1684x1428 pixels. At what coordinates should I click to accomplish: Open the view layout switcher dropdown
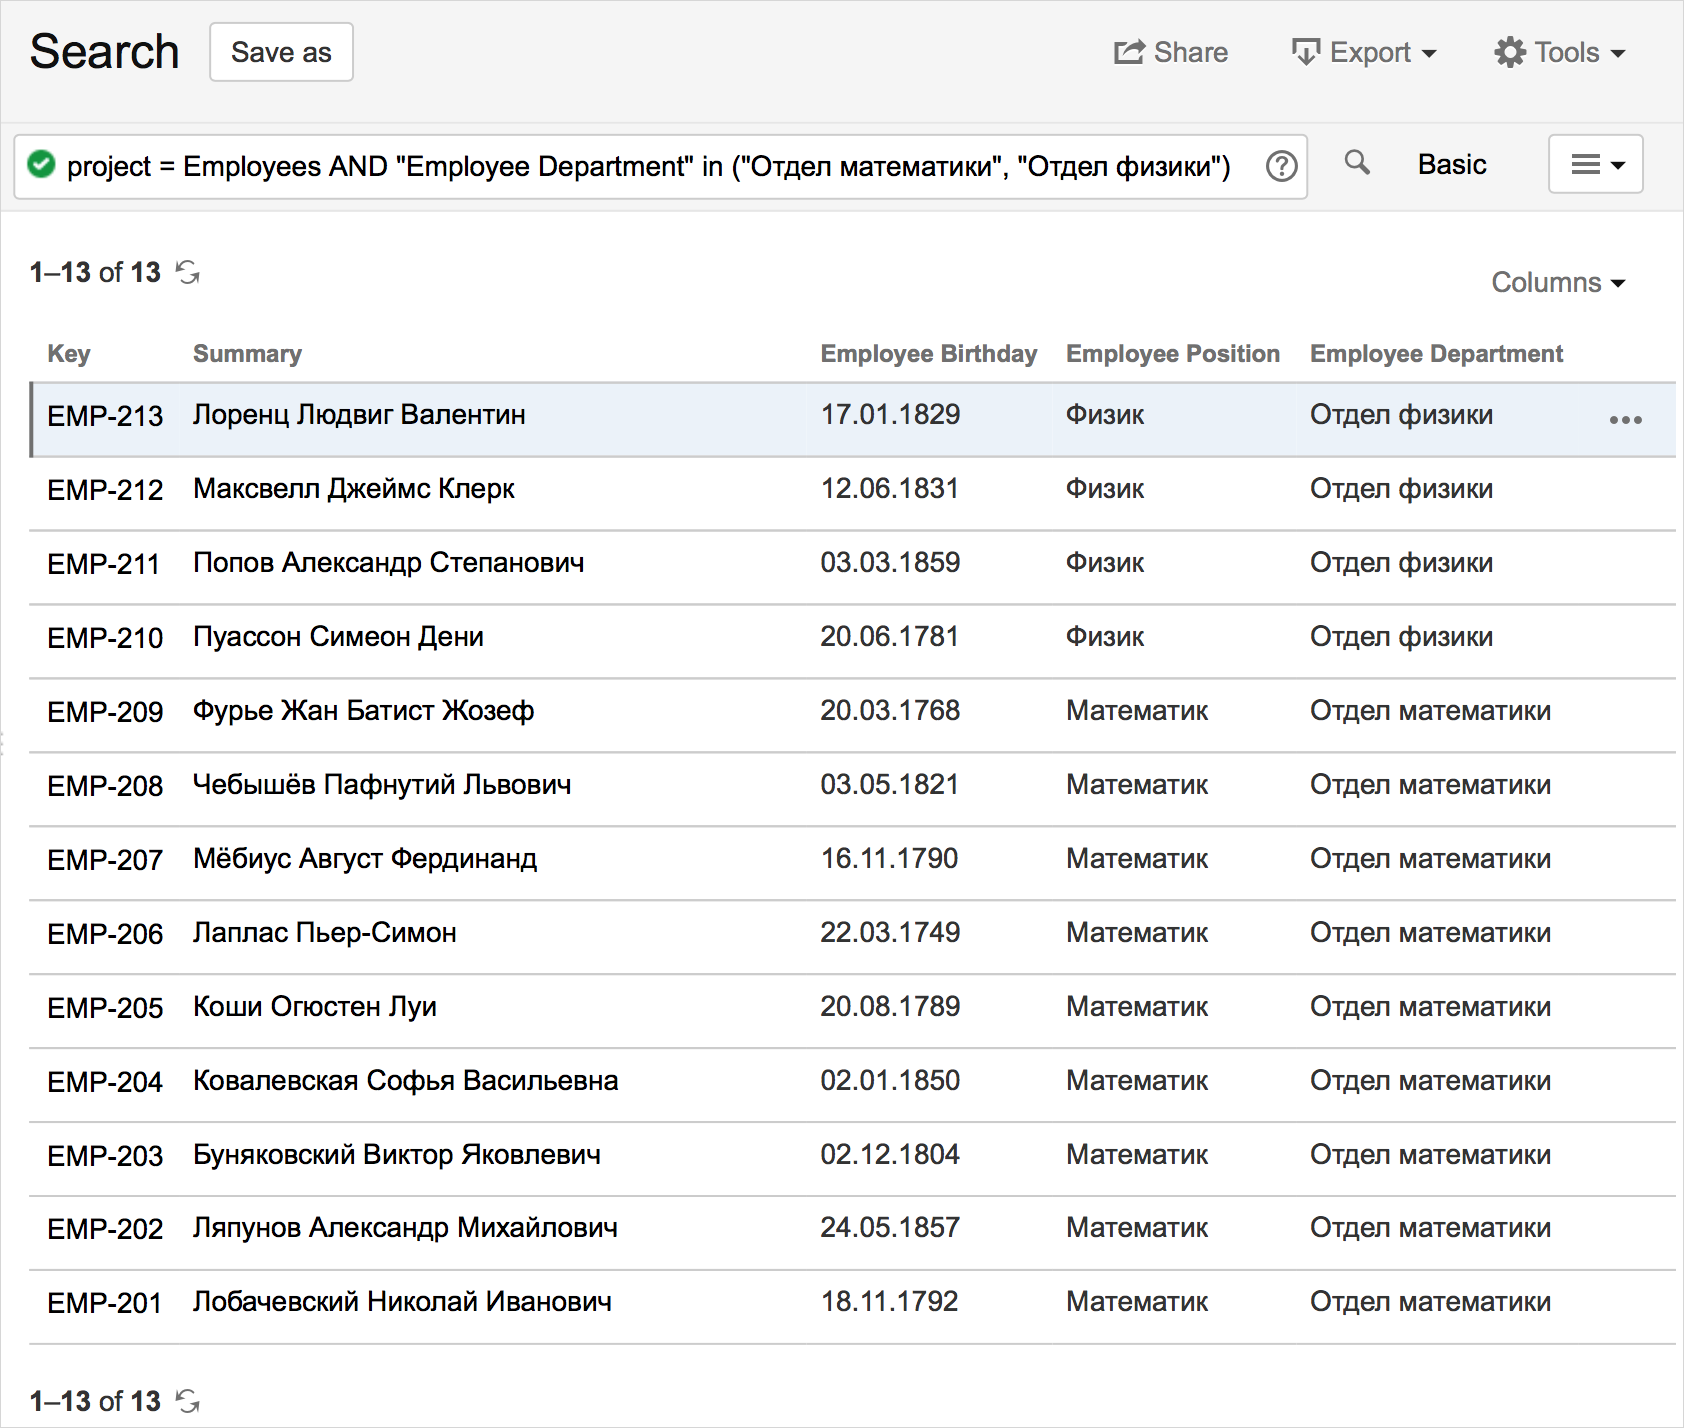pyautogui.click(x=1595, y=164)
